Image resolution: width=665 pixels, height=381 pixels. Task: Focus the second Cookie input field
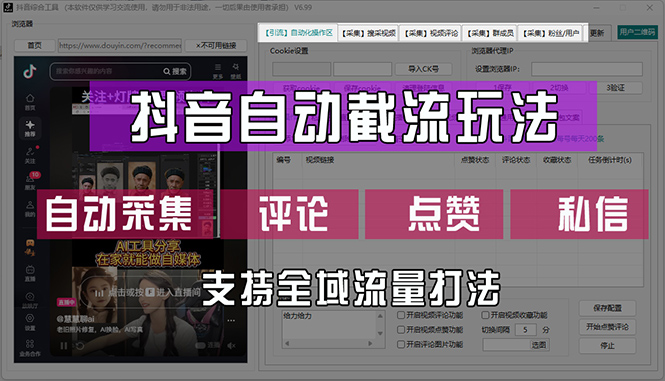click(362, 69)
